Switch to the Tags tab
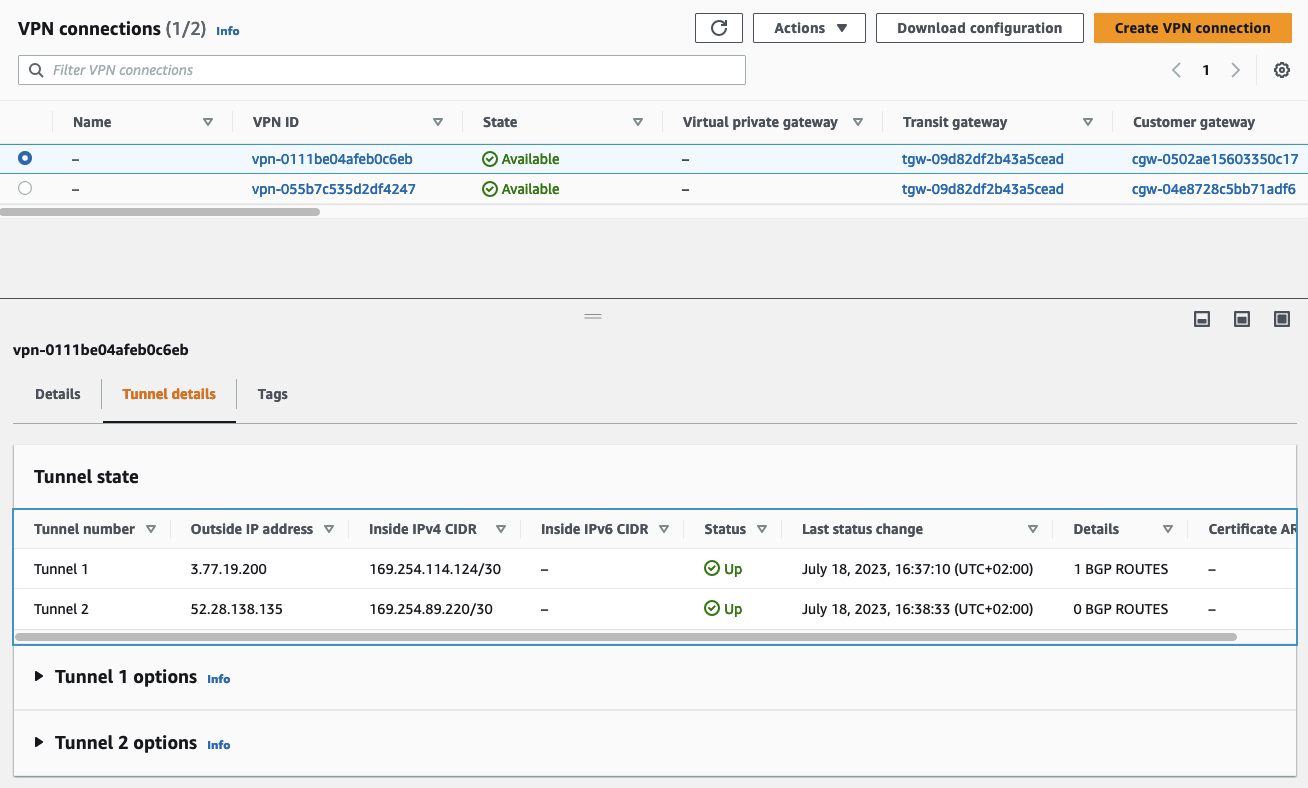Image resolution: width=1308 pixels, height=788 pixels. coord(272,394)
